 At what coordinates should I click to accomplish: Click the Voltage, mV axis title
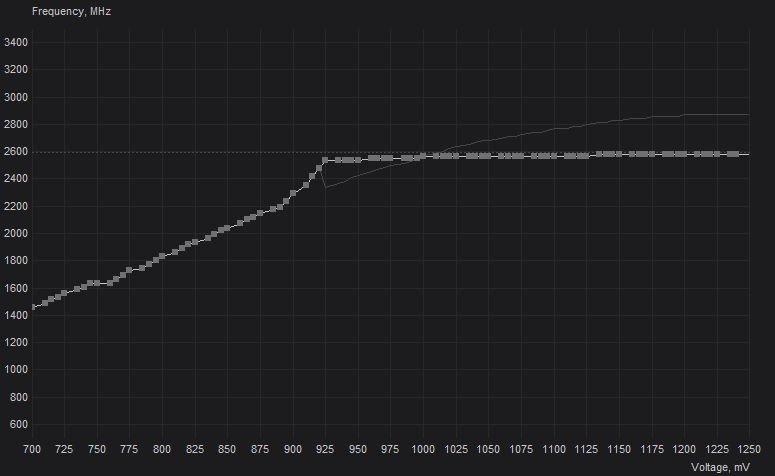[x=720, y=467]
